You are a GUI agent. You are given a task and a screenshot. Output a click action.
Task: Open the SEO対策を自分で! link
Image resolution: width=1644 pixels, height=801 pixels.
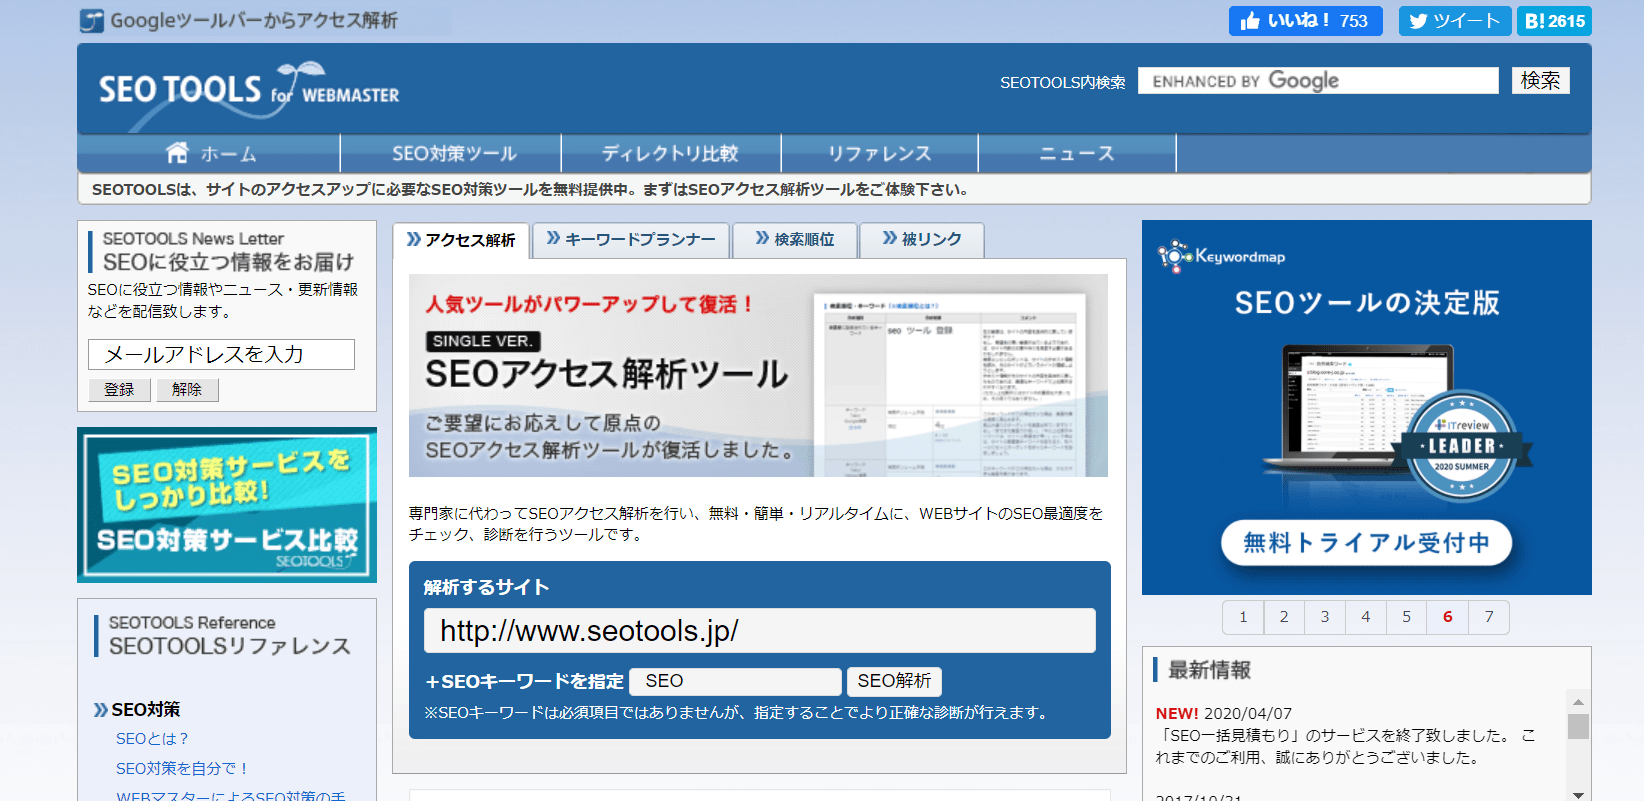[182, 769]
